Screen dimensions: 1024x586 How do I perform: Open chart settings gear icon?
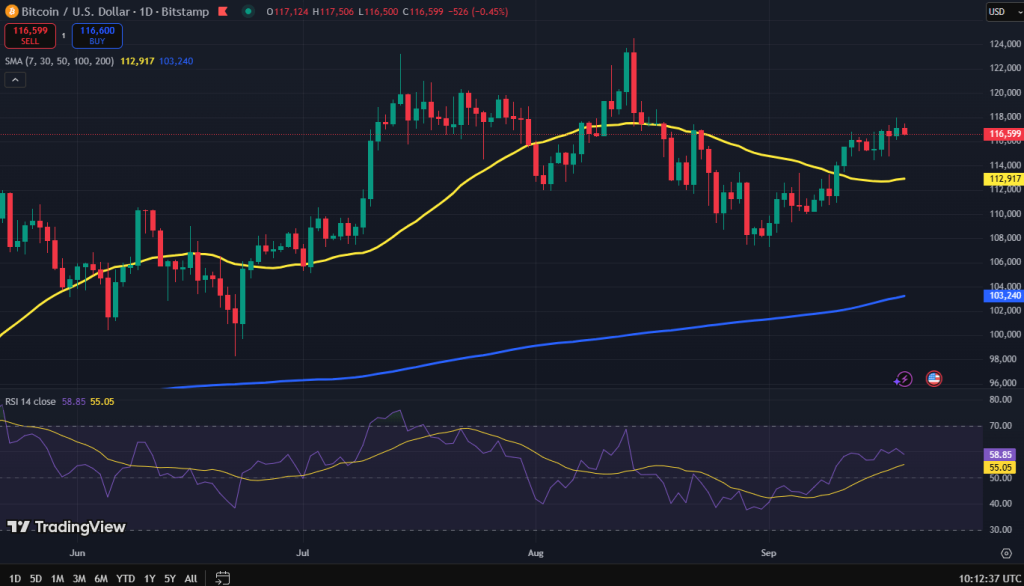1006,553
